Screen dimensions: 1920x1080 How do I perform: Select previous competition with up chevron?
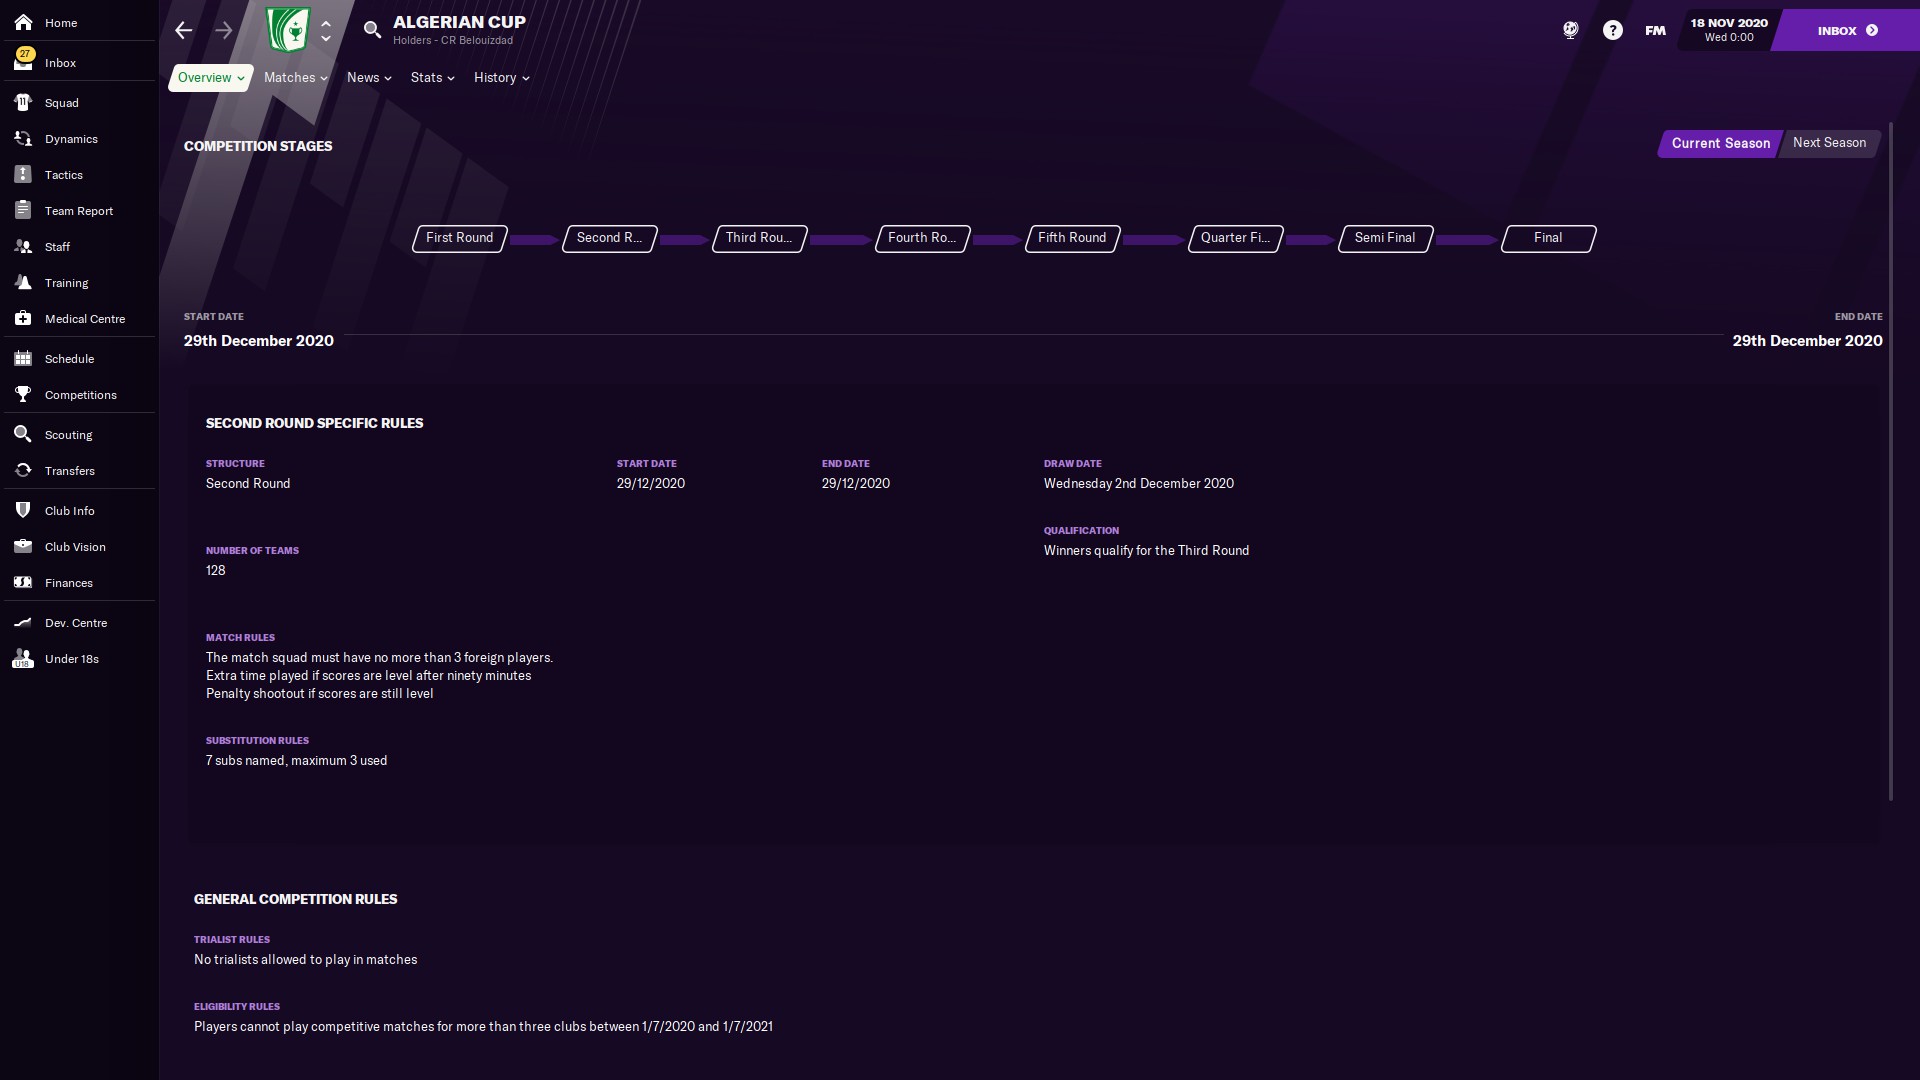click(x=326, y=23)
